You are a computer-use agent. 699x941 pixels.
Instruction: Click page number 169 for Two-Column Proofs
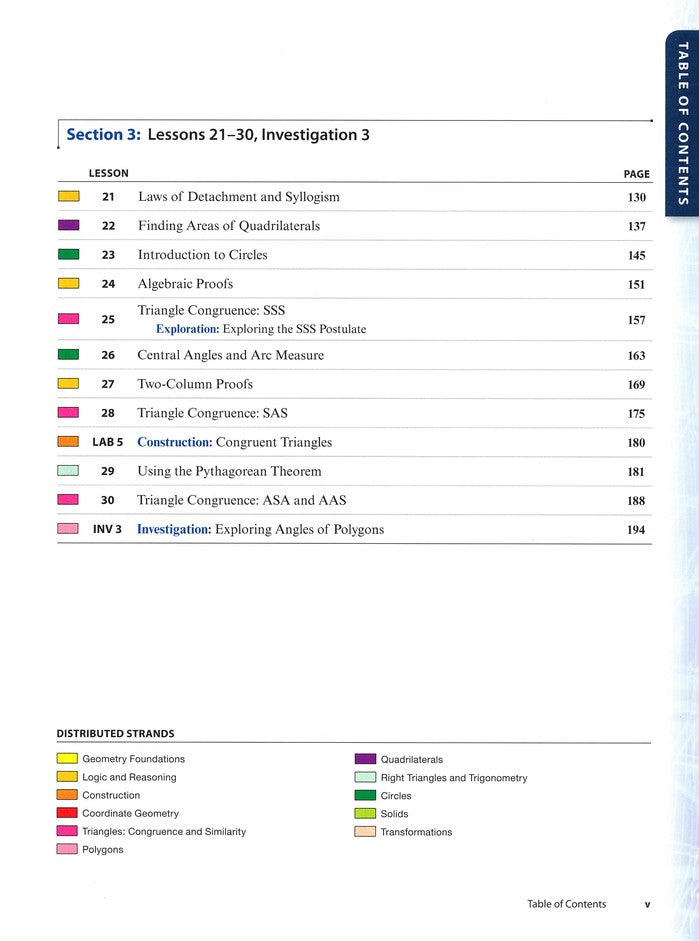coord(636,385)
